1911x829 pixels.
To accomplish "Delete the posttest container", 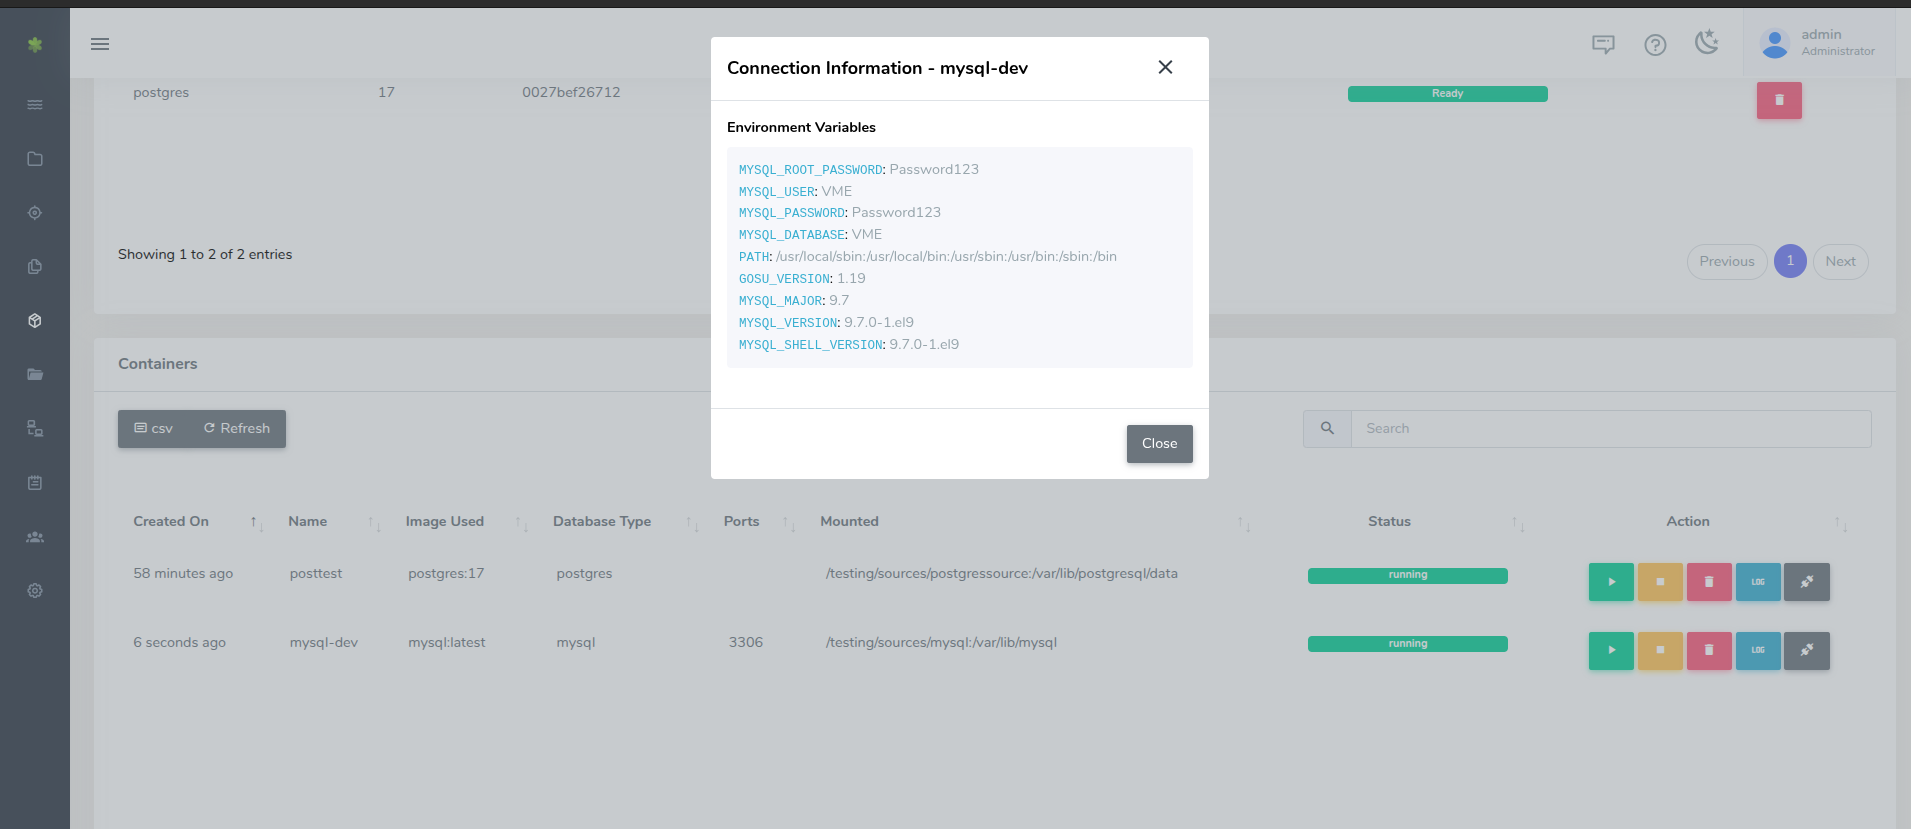I will [1709, 582].
